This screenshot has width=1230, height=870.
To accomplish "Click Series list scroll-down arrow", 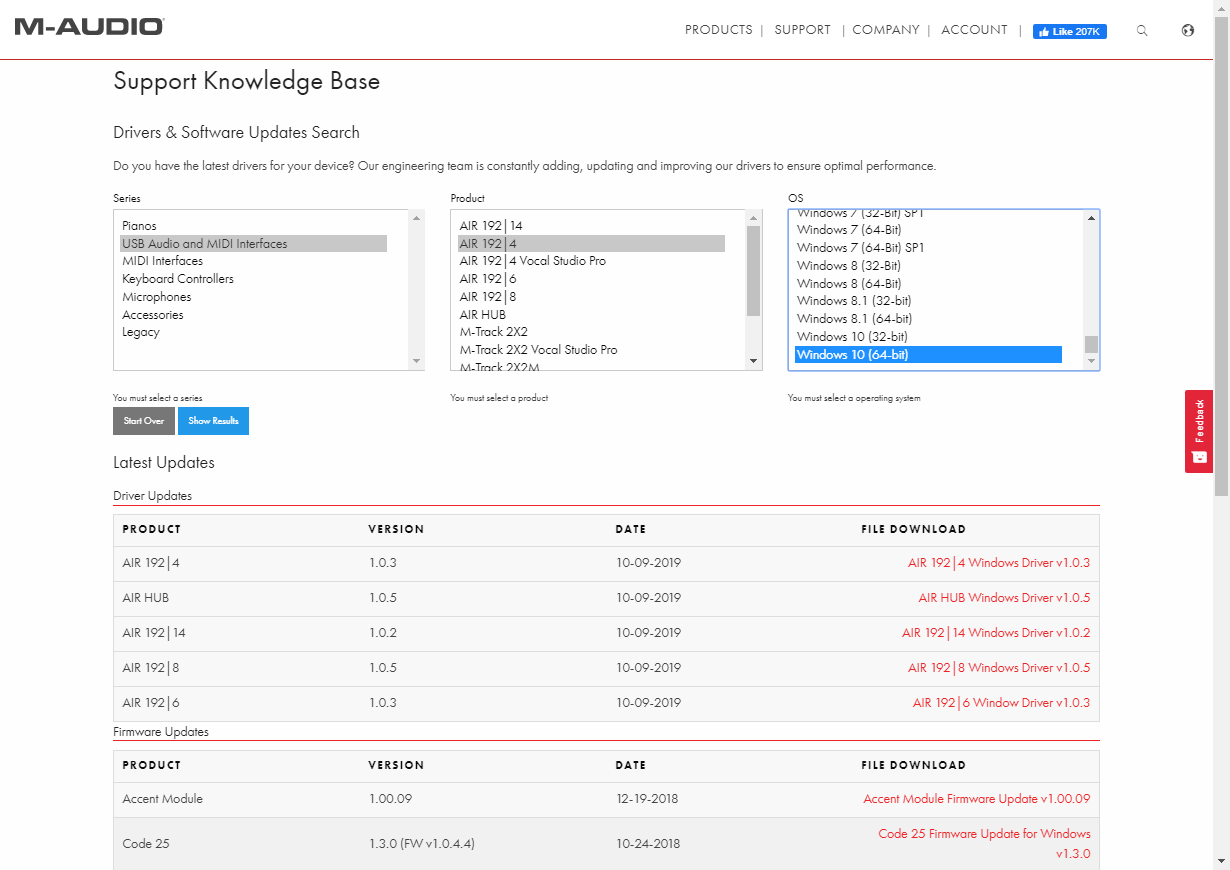I will pyautogui.click(x=417, y=361).
